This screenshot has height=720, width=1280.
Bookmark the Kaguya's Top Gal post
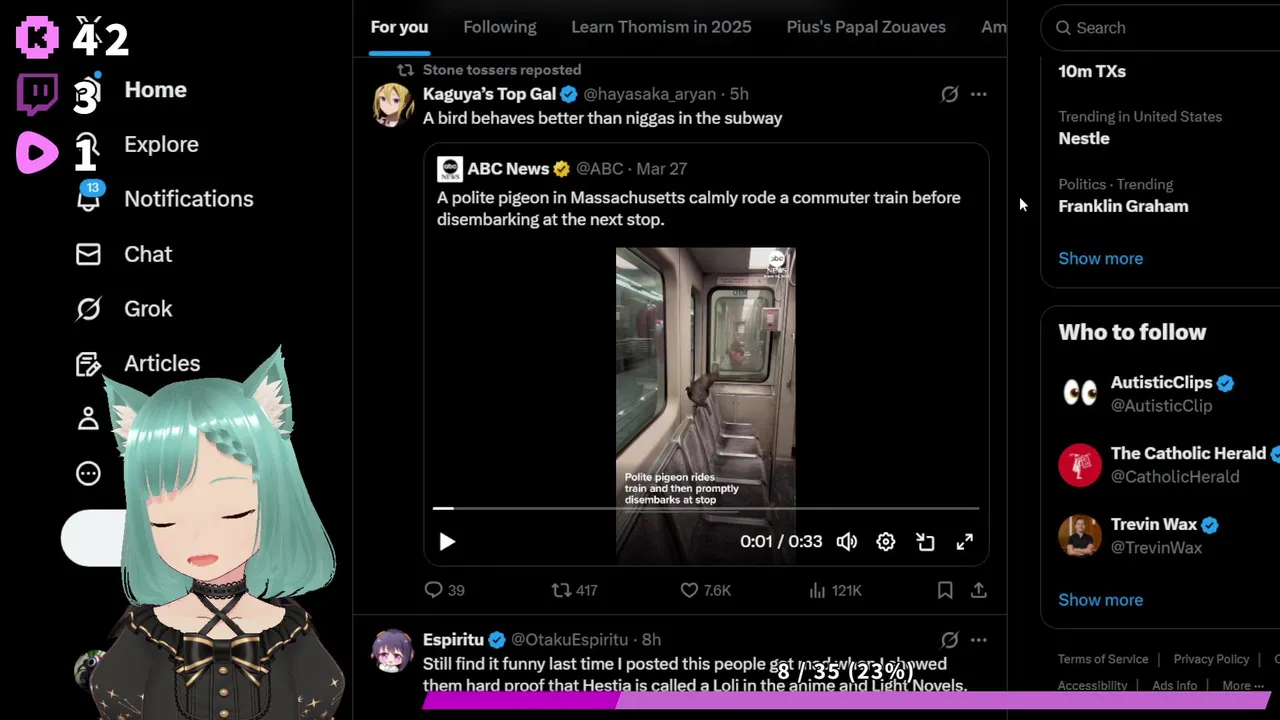coord(945,590)
